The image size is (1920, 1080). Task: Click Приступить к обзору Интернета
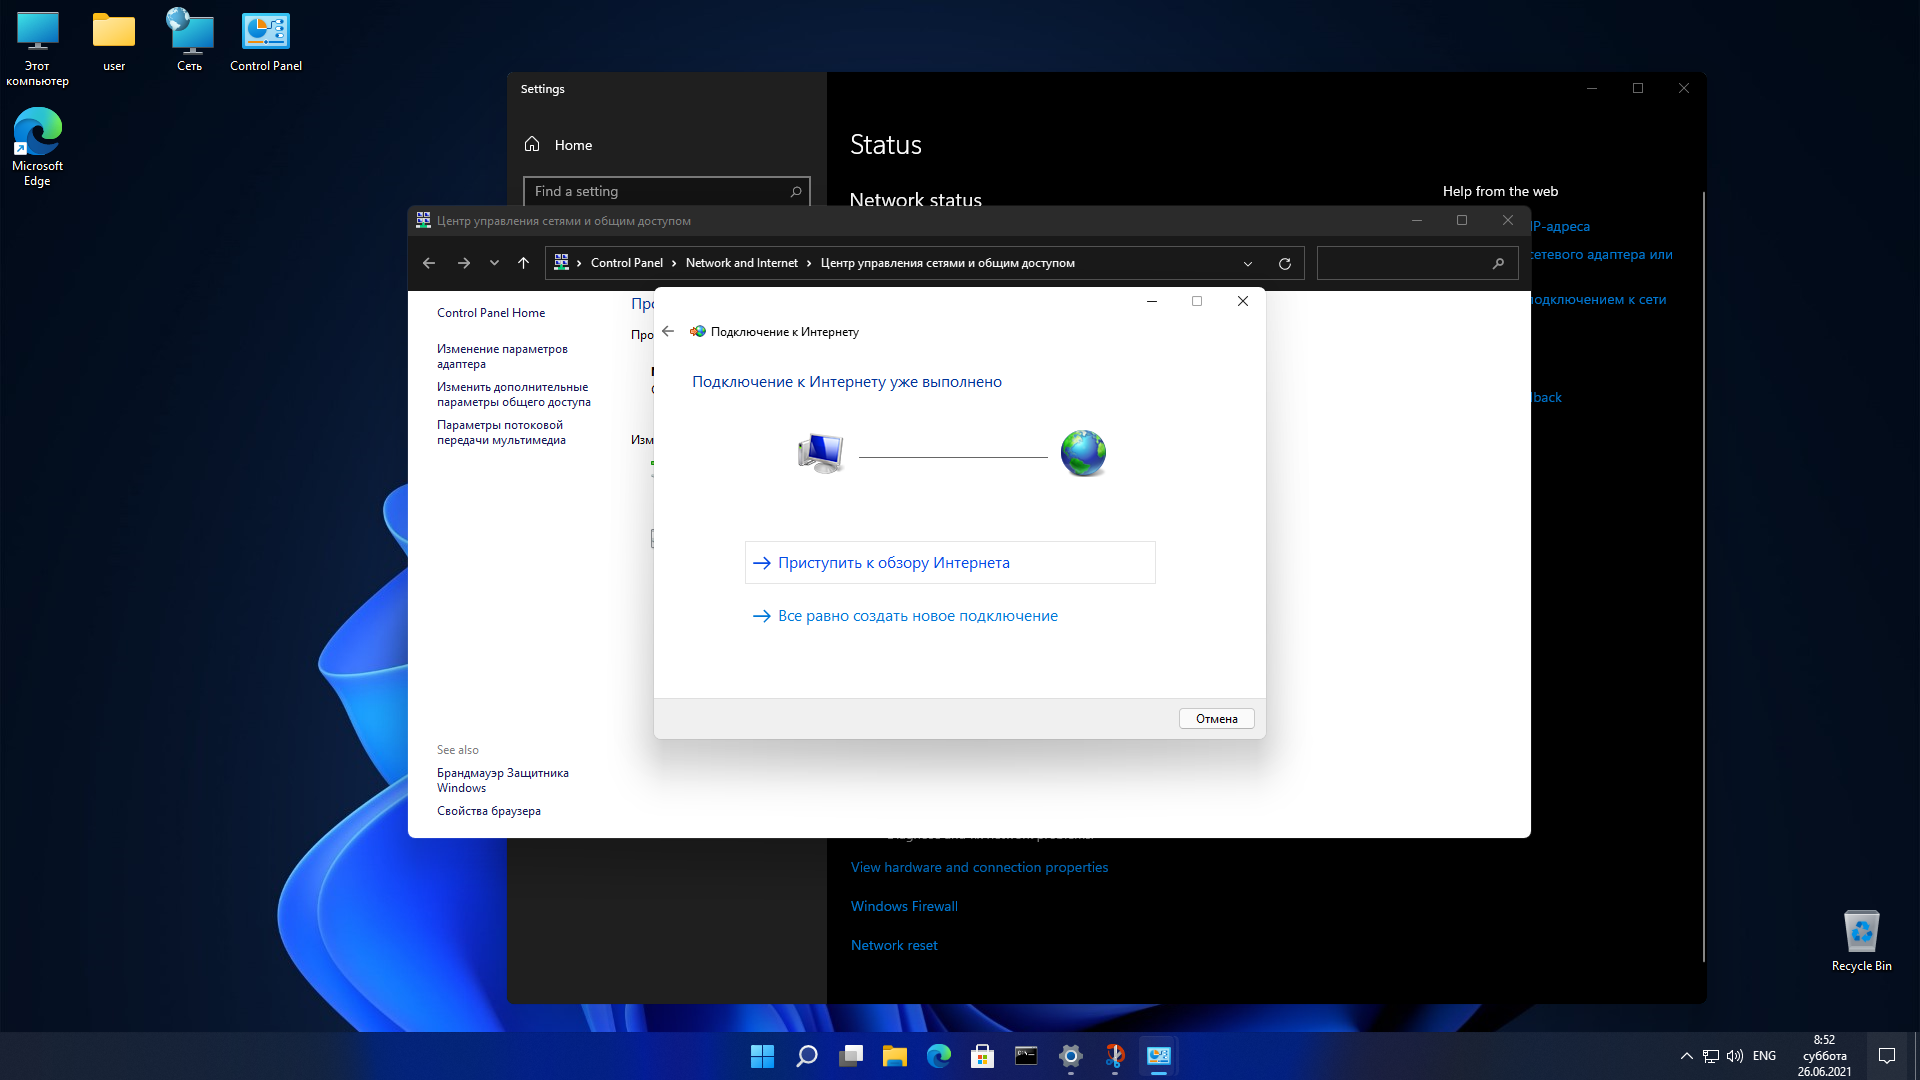click(893, 562)
